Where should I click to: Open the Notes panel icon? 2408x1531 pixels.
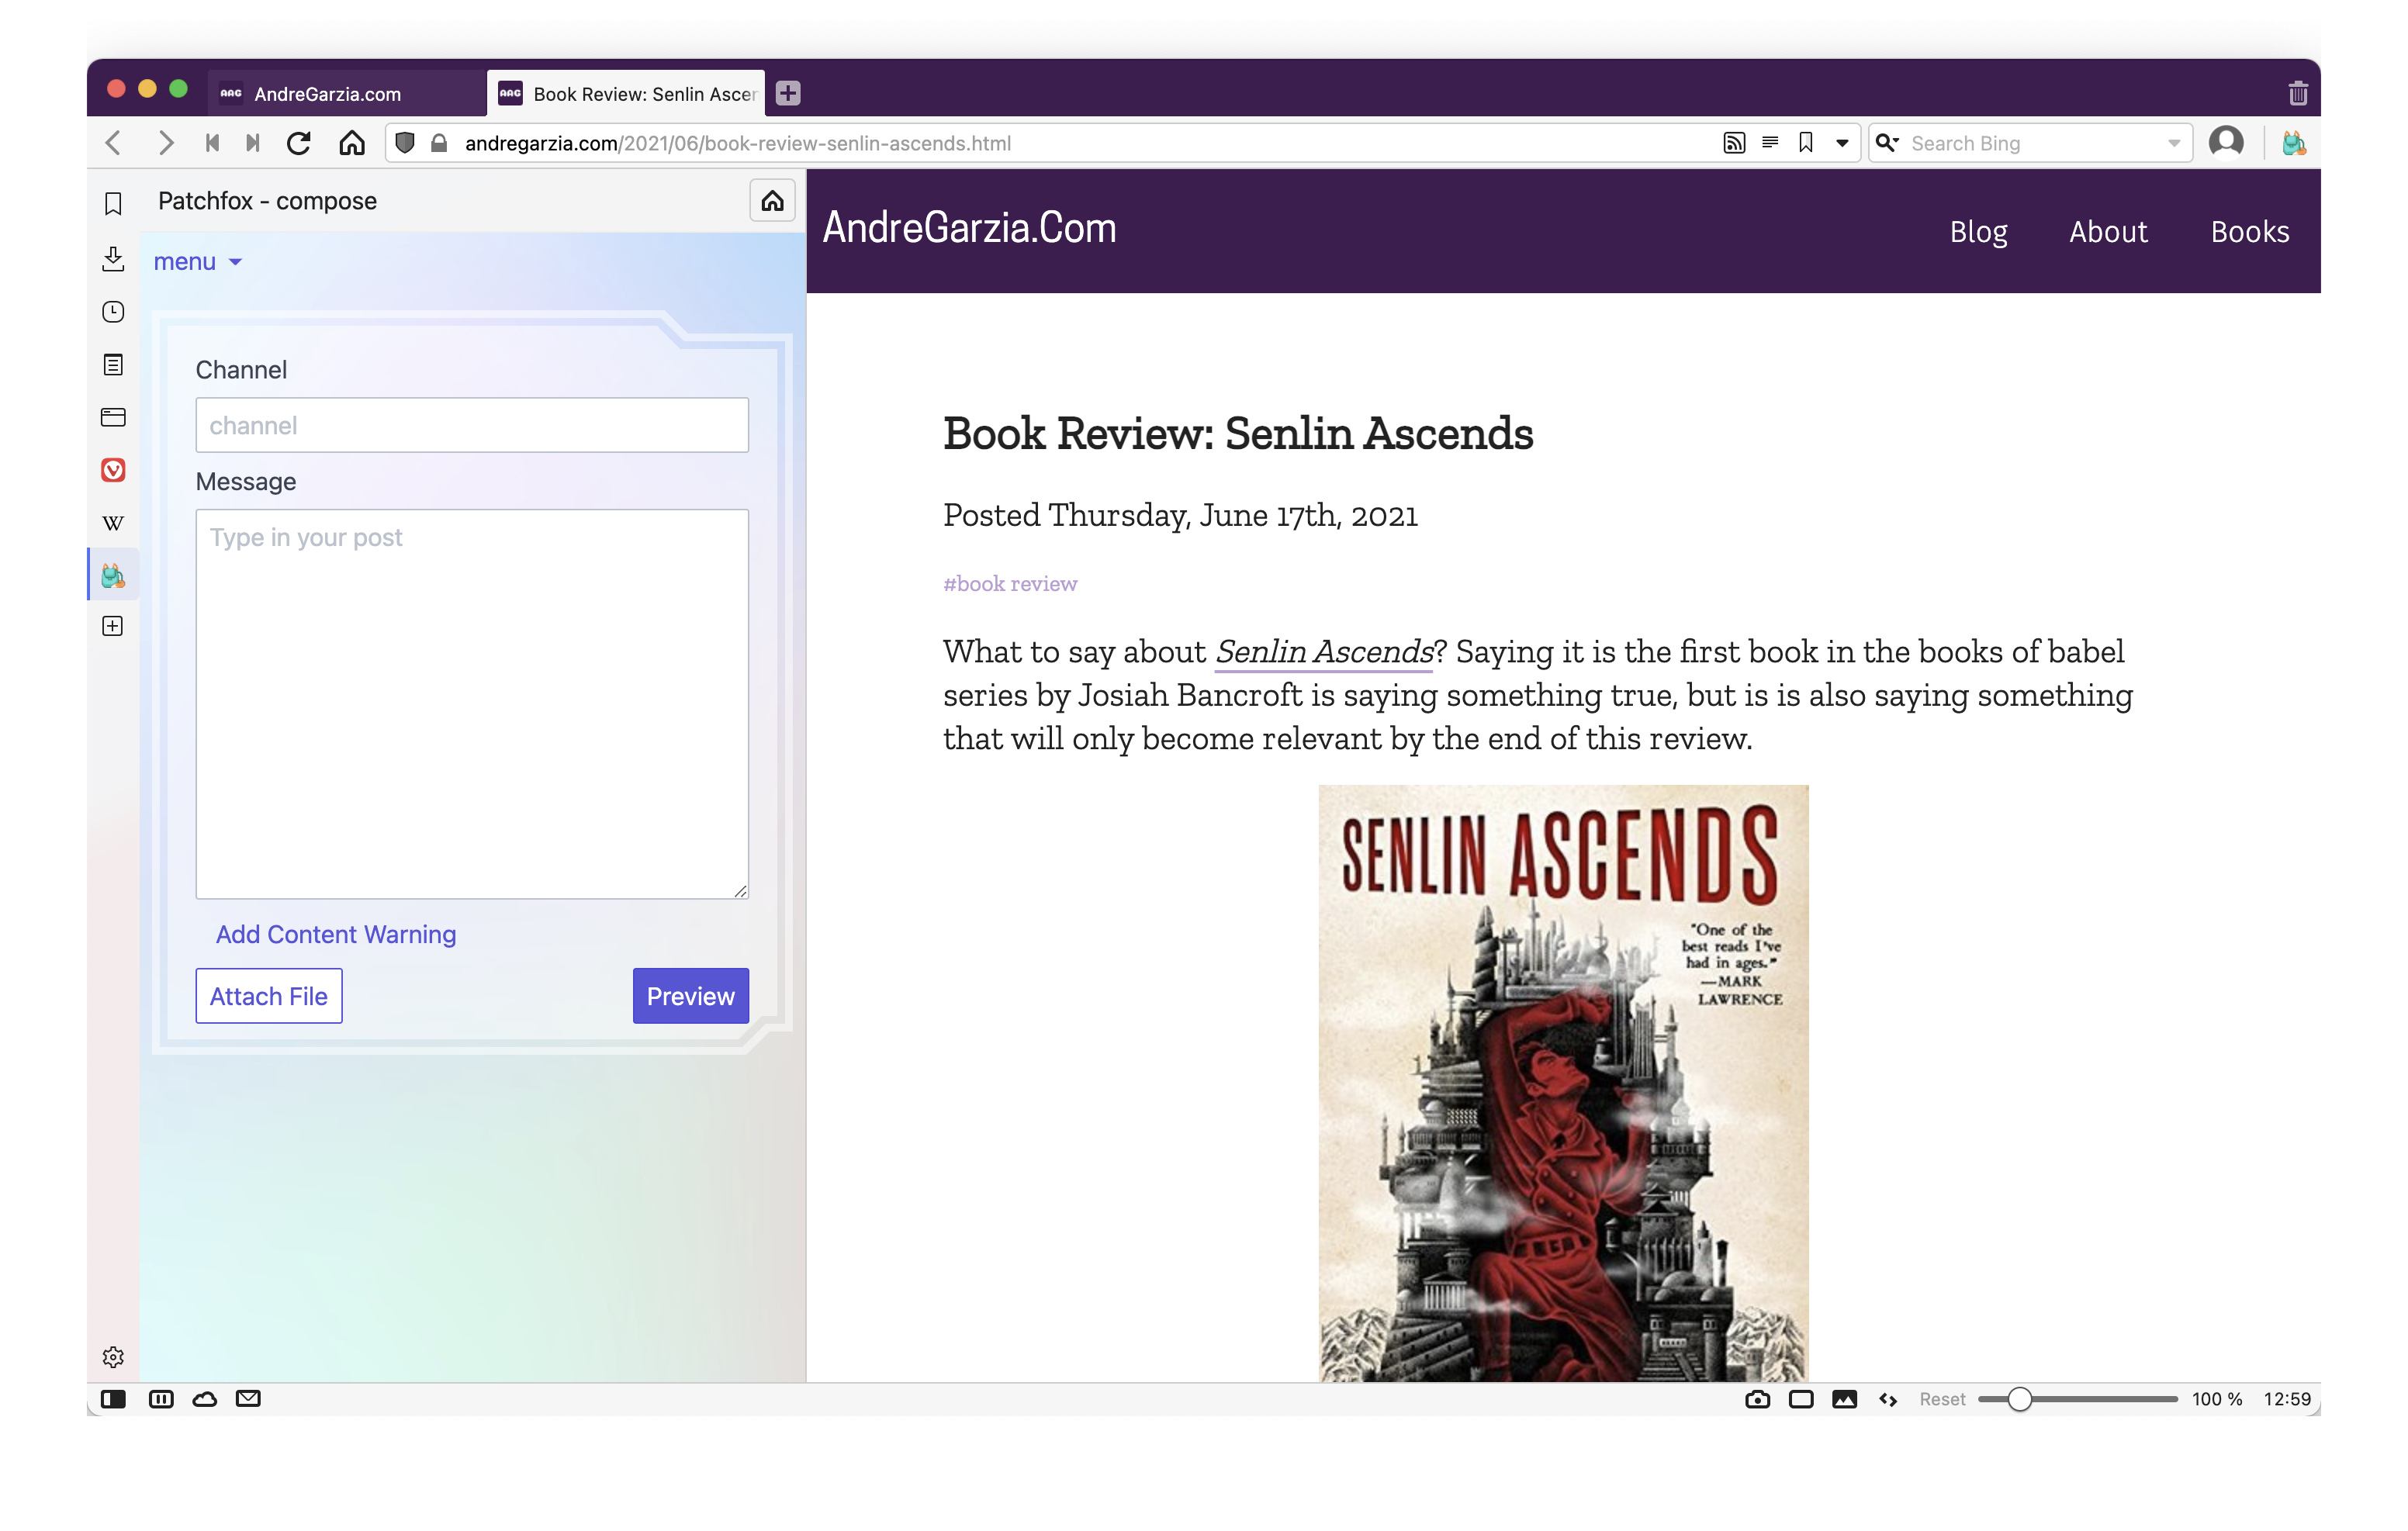tap(113, 365)
